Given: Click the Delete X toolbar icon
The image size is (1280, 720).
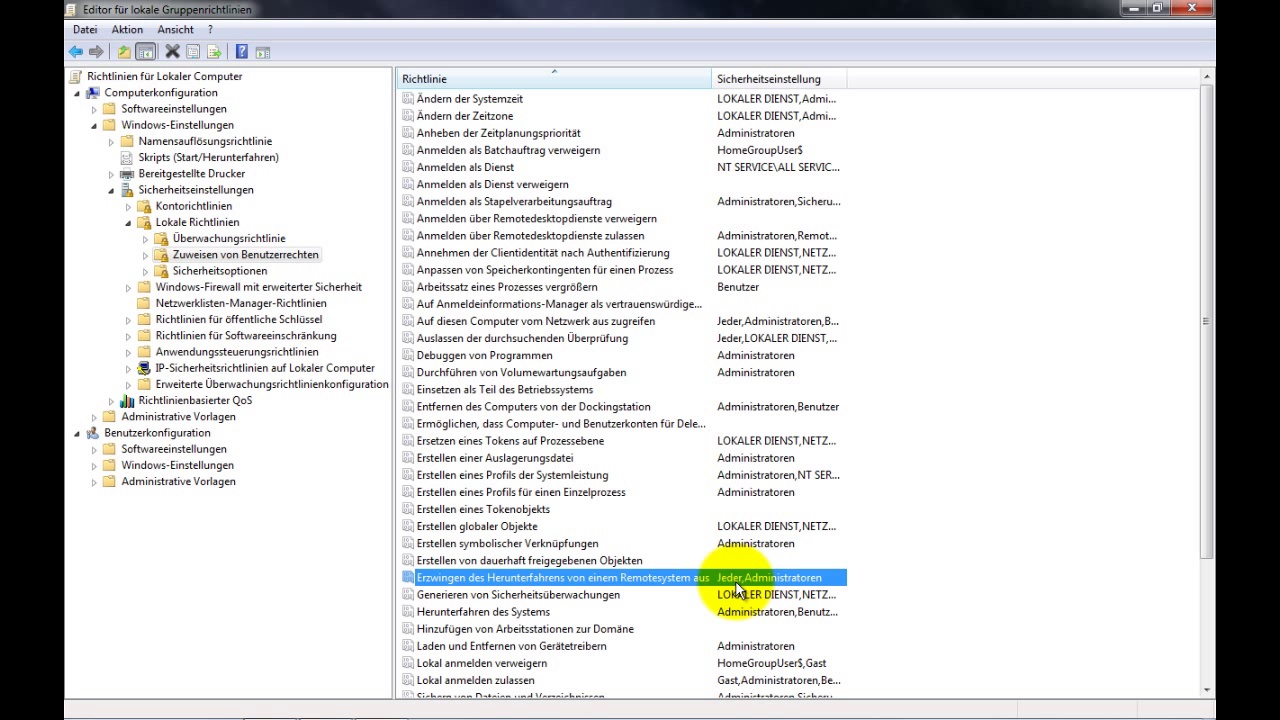Looking at the screenshot, I should 172,52.
